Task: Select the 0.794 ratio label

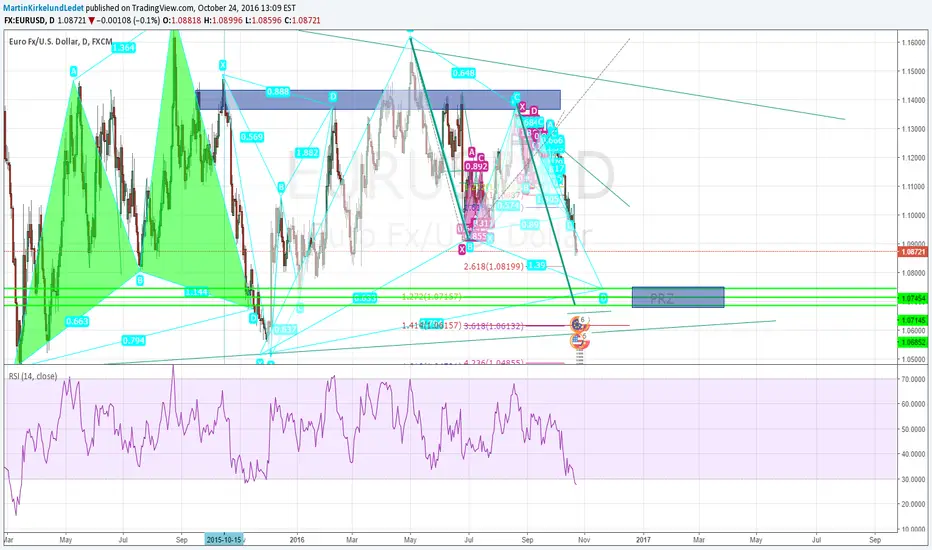Action: [x=133, y=341]
